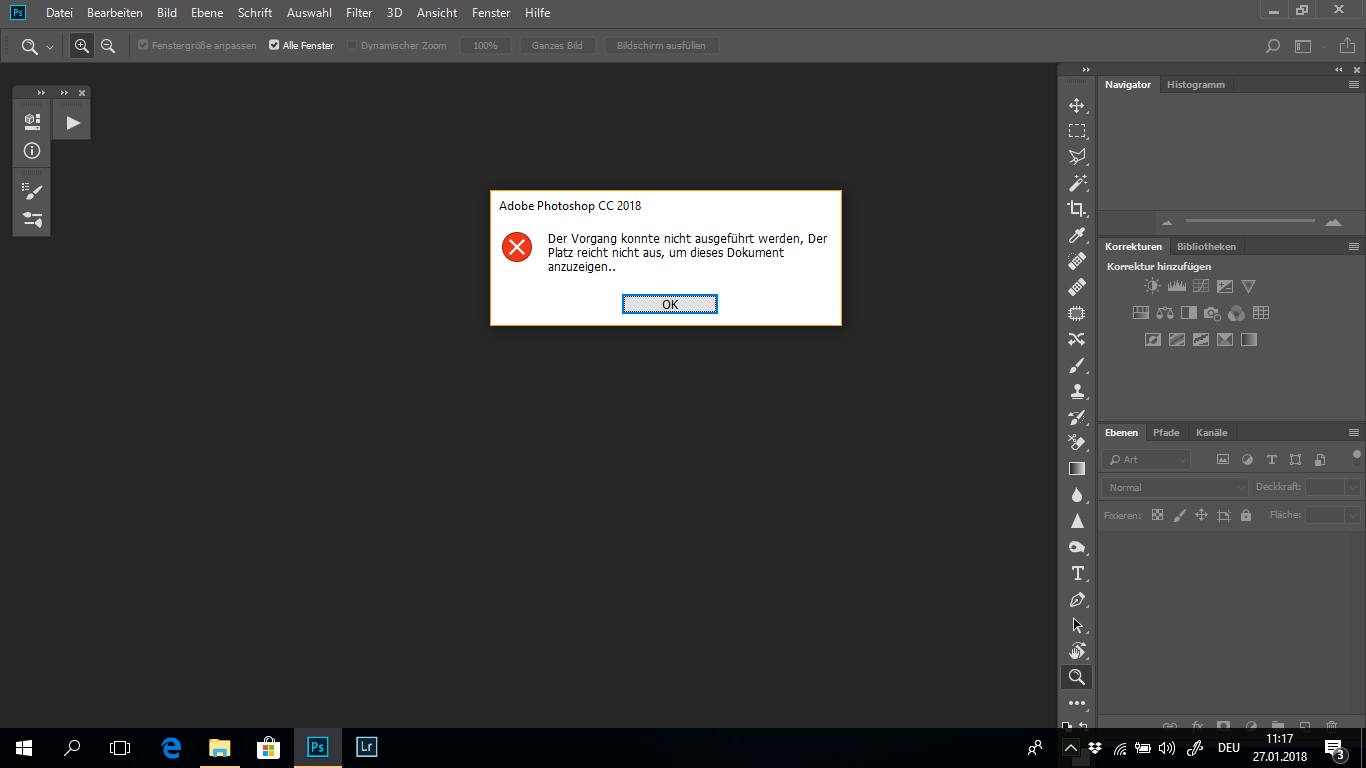Open the Actions play button panel

(x=72, y=122)
